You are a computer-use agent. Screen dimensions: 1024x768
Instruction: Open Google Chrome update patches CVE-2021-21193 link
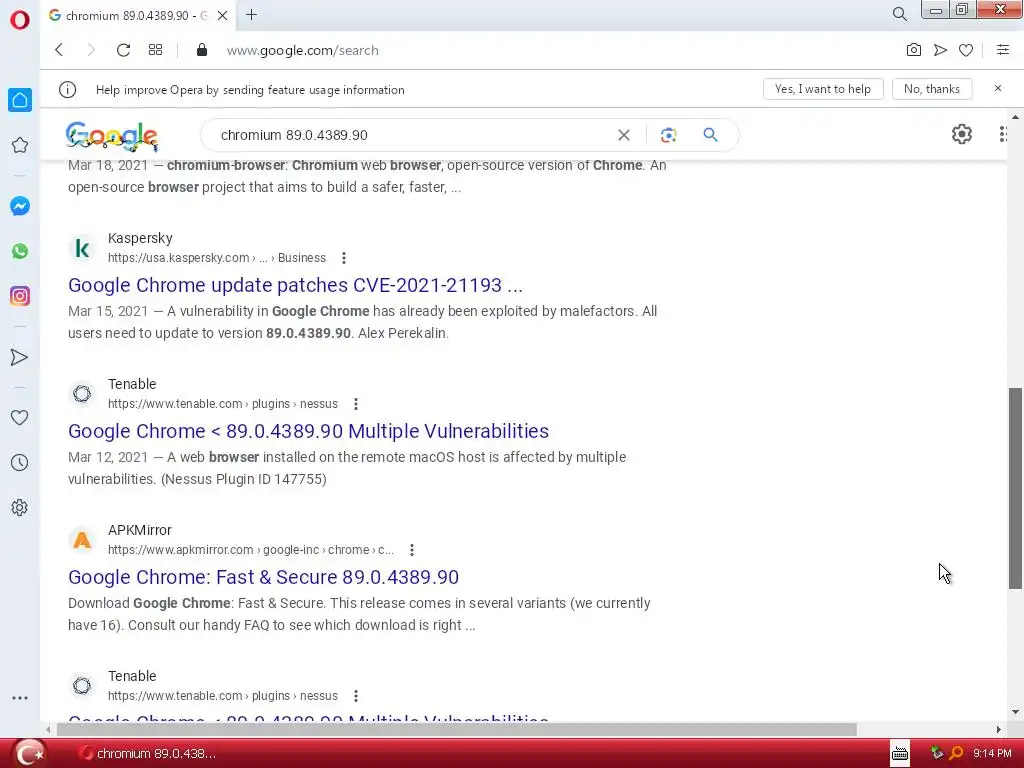point(295,285)
